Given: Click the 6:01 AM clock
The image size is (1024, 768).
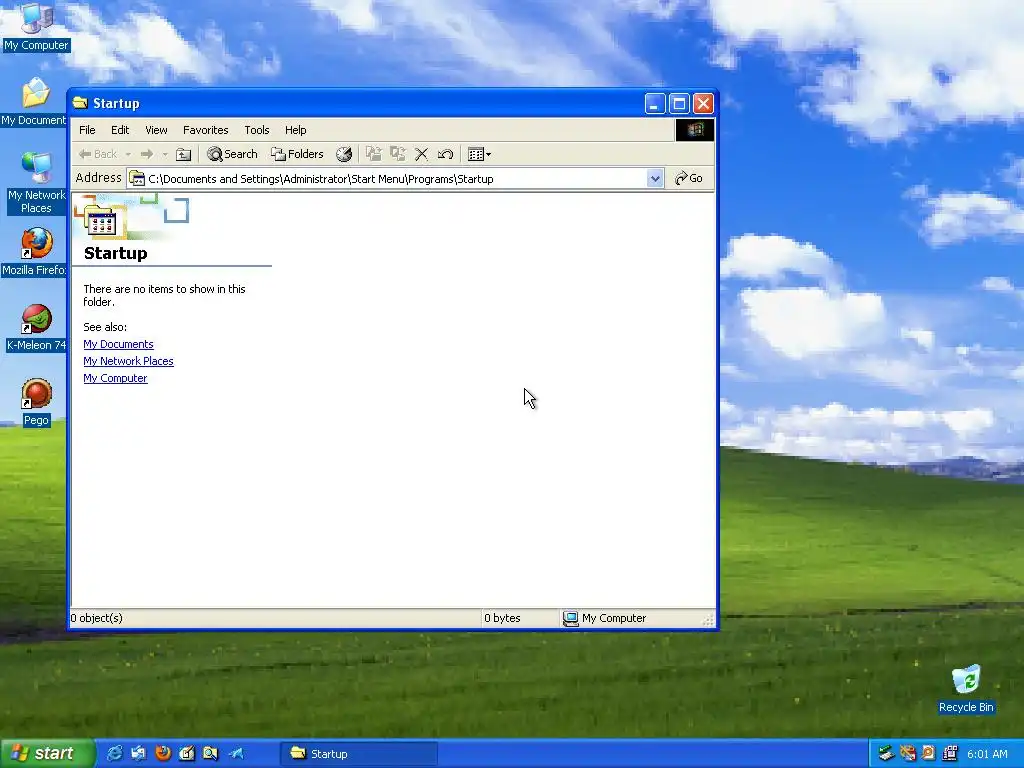Looking at the screenshot, I should coord(987,754).
